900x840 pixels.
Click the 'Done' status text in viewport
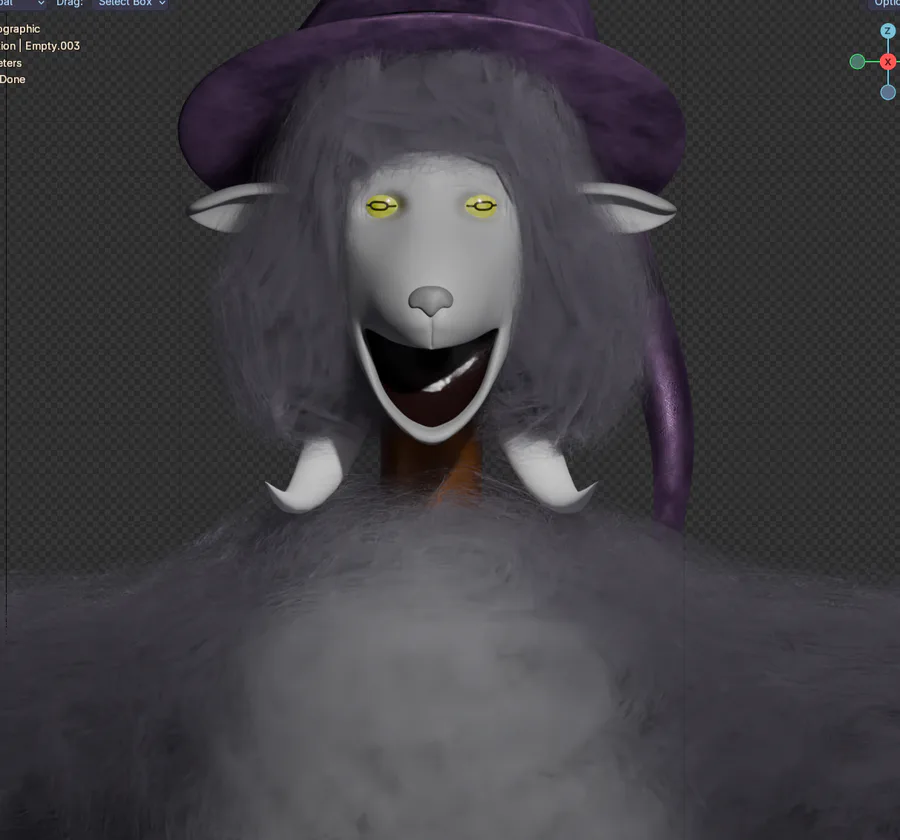pyautogui.click(x=13, y=79)
